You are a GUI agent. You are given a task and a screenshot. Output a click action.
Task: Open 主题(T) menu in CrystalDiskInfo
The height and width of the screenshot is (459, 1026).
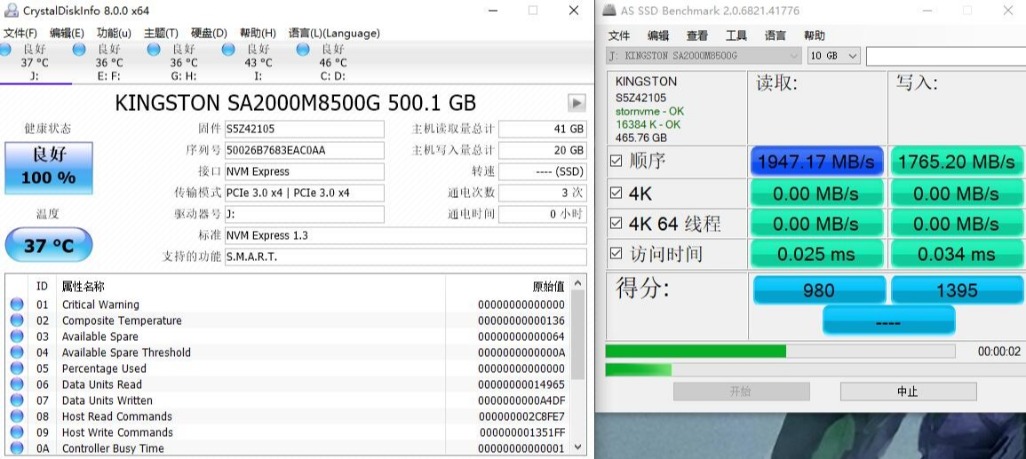tap(161, 33)
